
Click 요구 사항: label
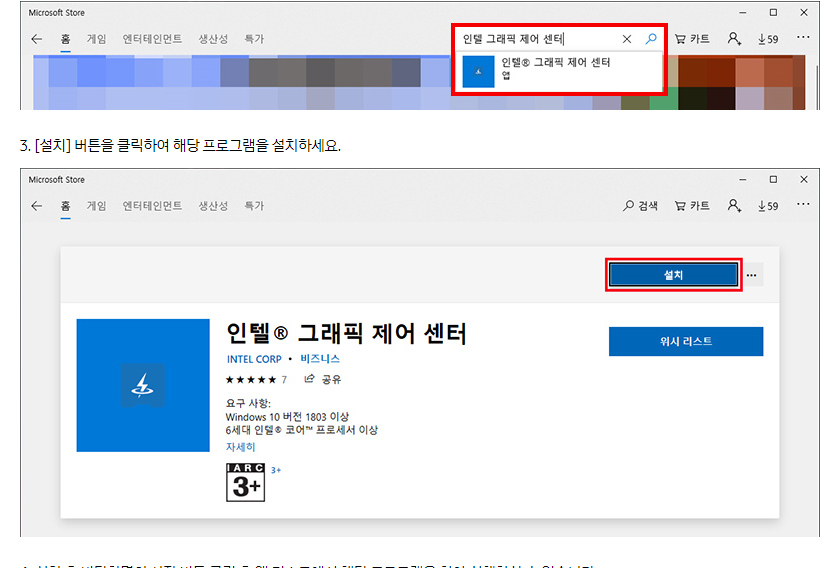(x=248, y=403)
